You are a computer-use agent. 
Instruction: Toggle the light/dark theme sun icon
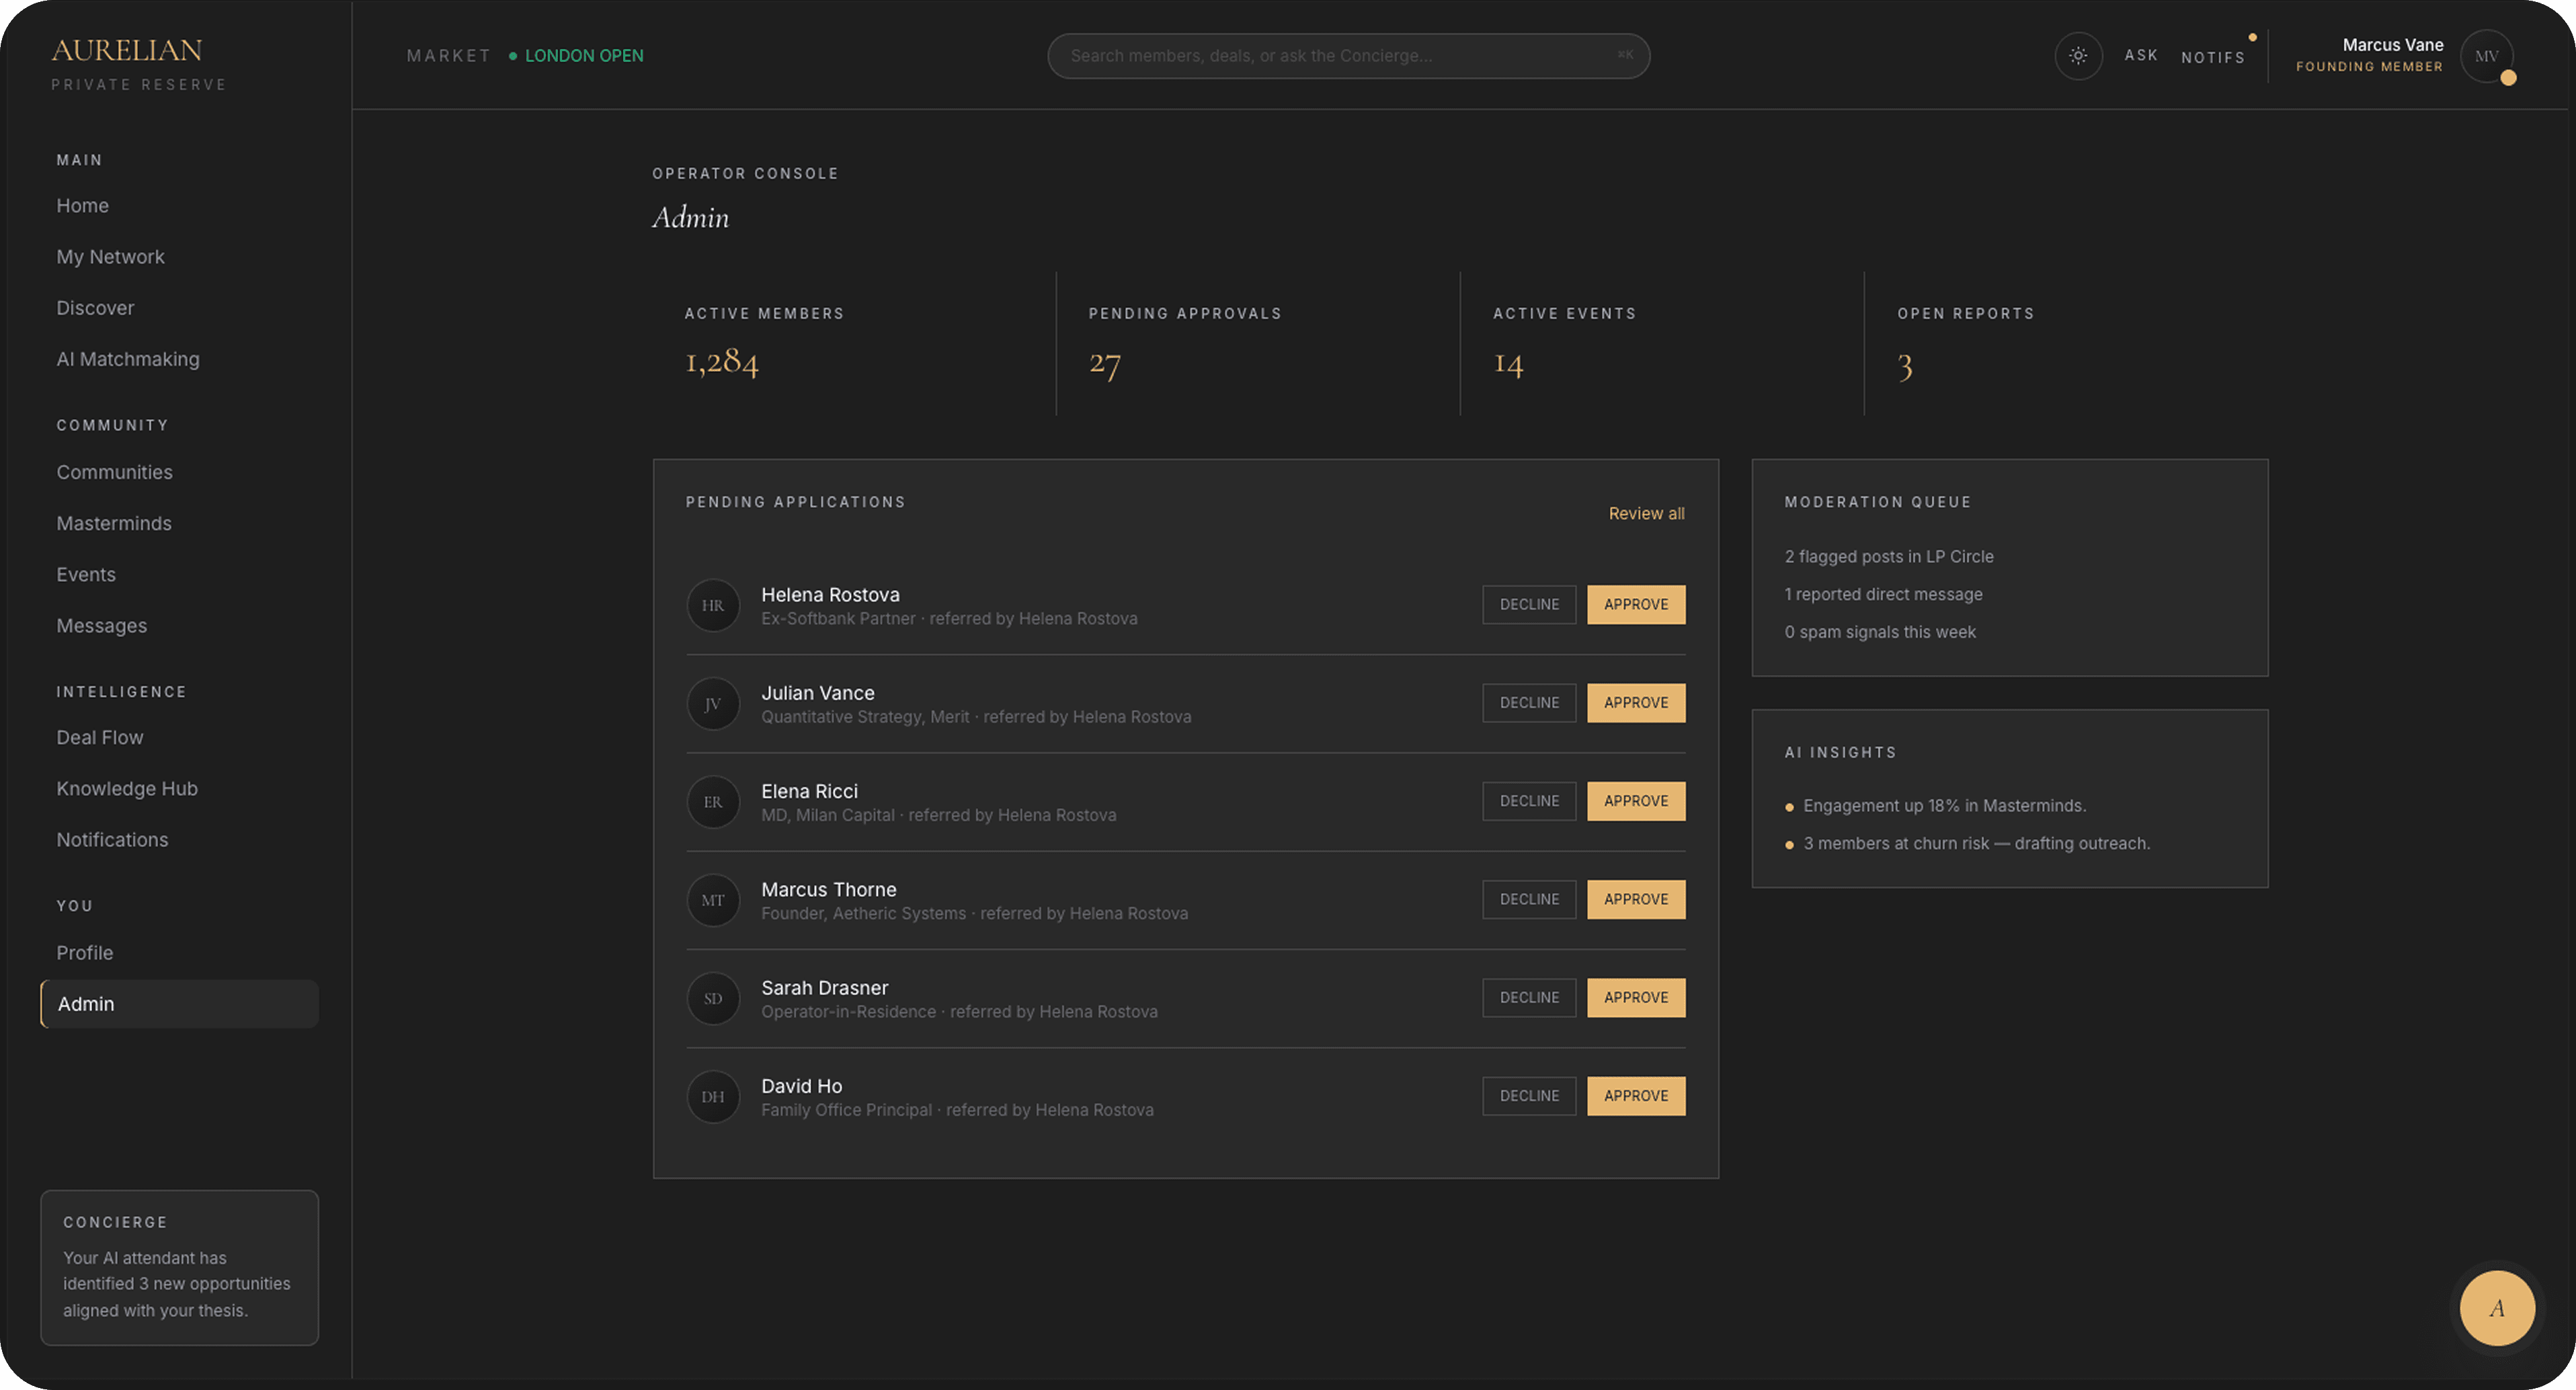point(2078,56)
